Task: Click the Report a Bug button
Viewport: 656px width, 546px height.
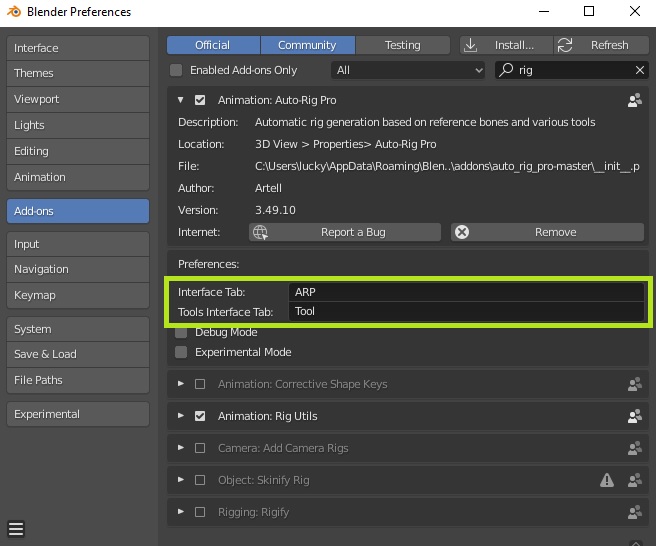Action: pos(345,232)
